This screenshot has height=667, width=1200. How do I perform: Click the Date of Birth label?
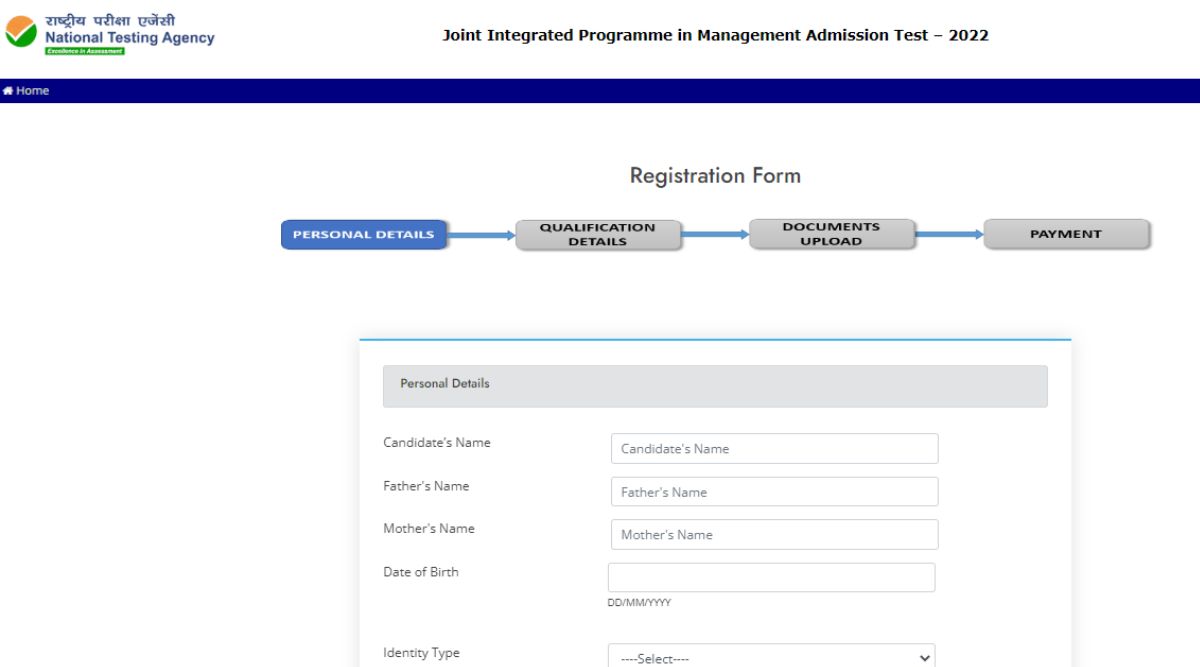(x=421, y=572)
